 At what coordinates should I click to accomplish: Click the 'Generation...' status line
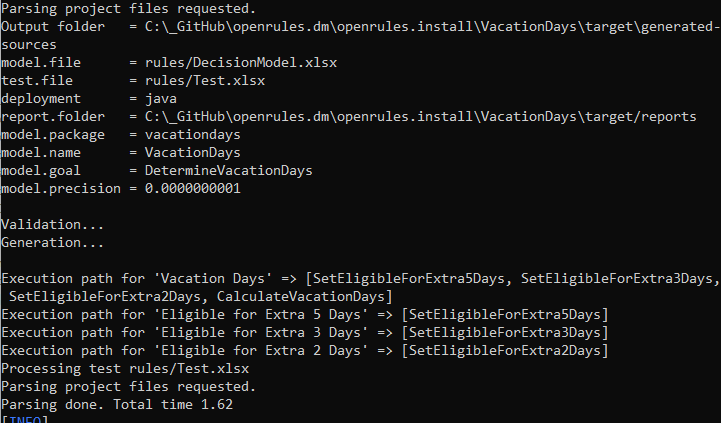coord(53,242)
